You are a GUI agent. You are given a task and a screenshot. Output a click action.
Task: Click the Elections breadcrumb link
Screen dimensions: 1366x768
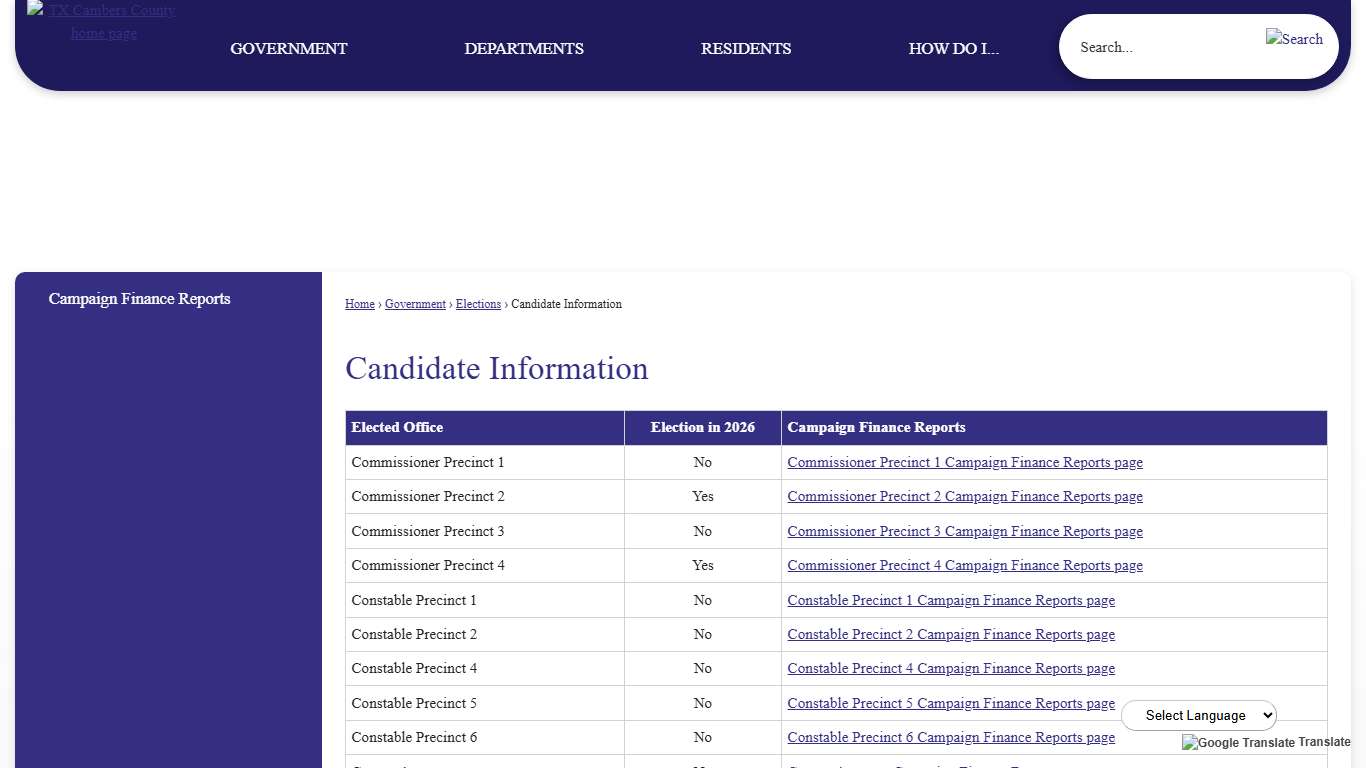click(x=478, y=304)
